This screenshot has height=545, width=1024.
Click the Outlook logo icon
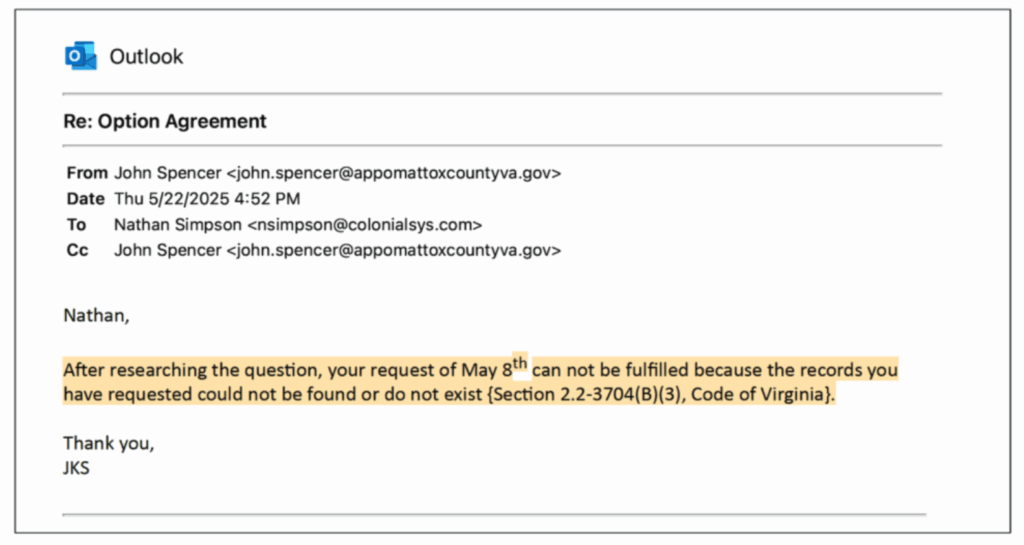pyautogui.click(x=79, y=56)
